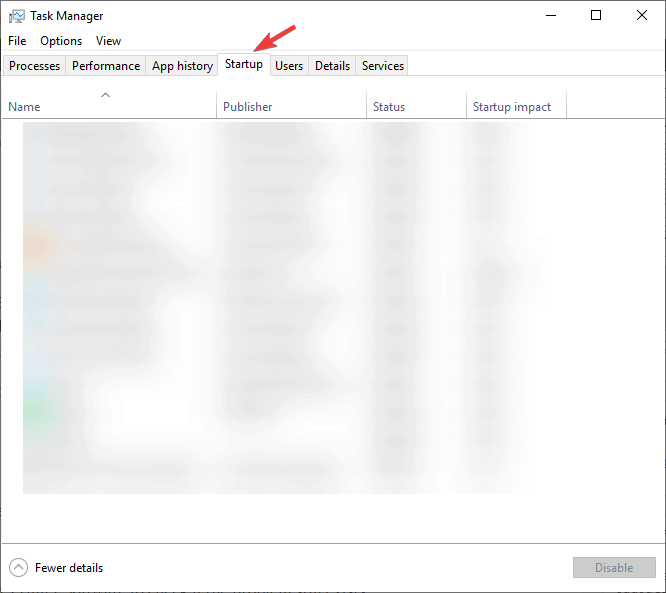Click the Disable button

click(x=614, y=568)
